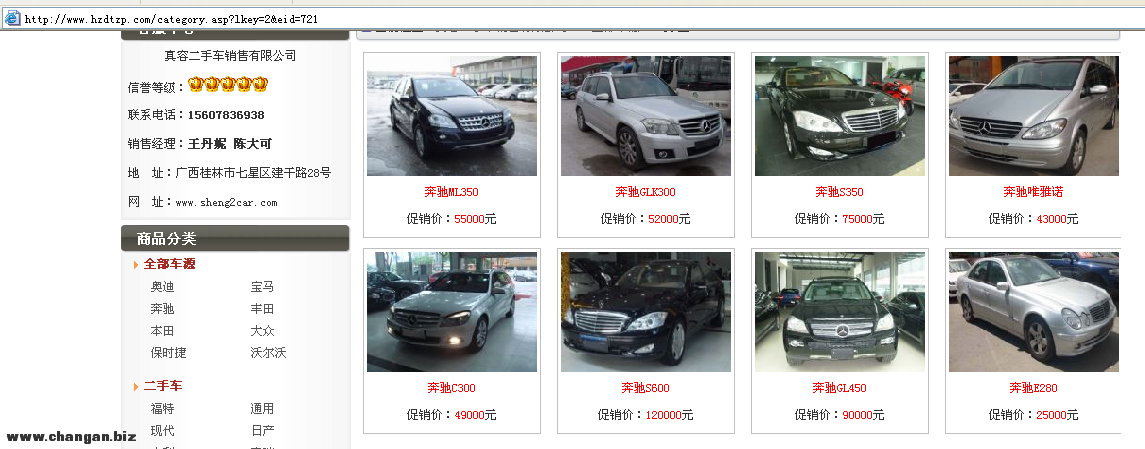Click the sales manager names 王丹妮 陈大可
Viewport: 1145px width, 449px height.
click(x=229, y=144)
